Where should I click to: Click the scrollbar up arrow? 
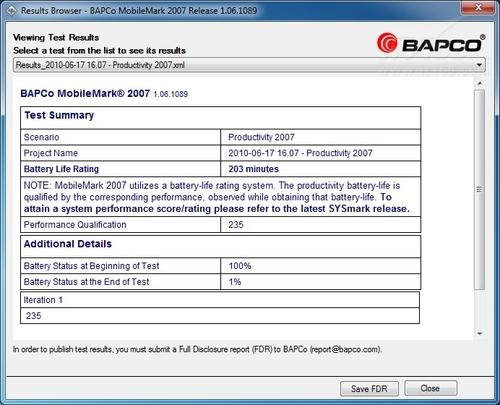pyautogui.click(x=480, y=83)
